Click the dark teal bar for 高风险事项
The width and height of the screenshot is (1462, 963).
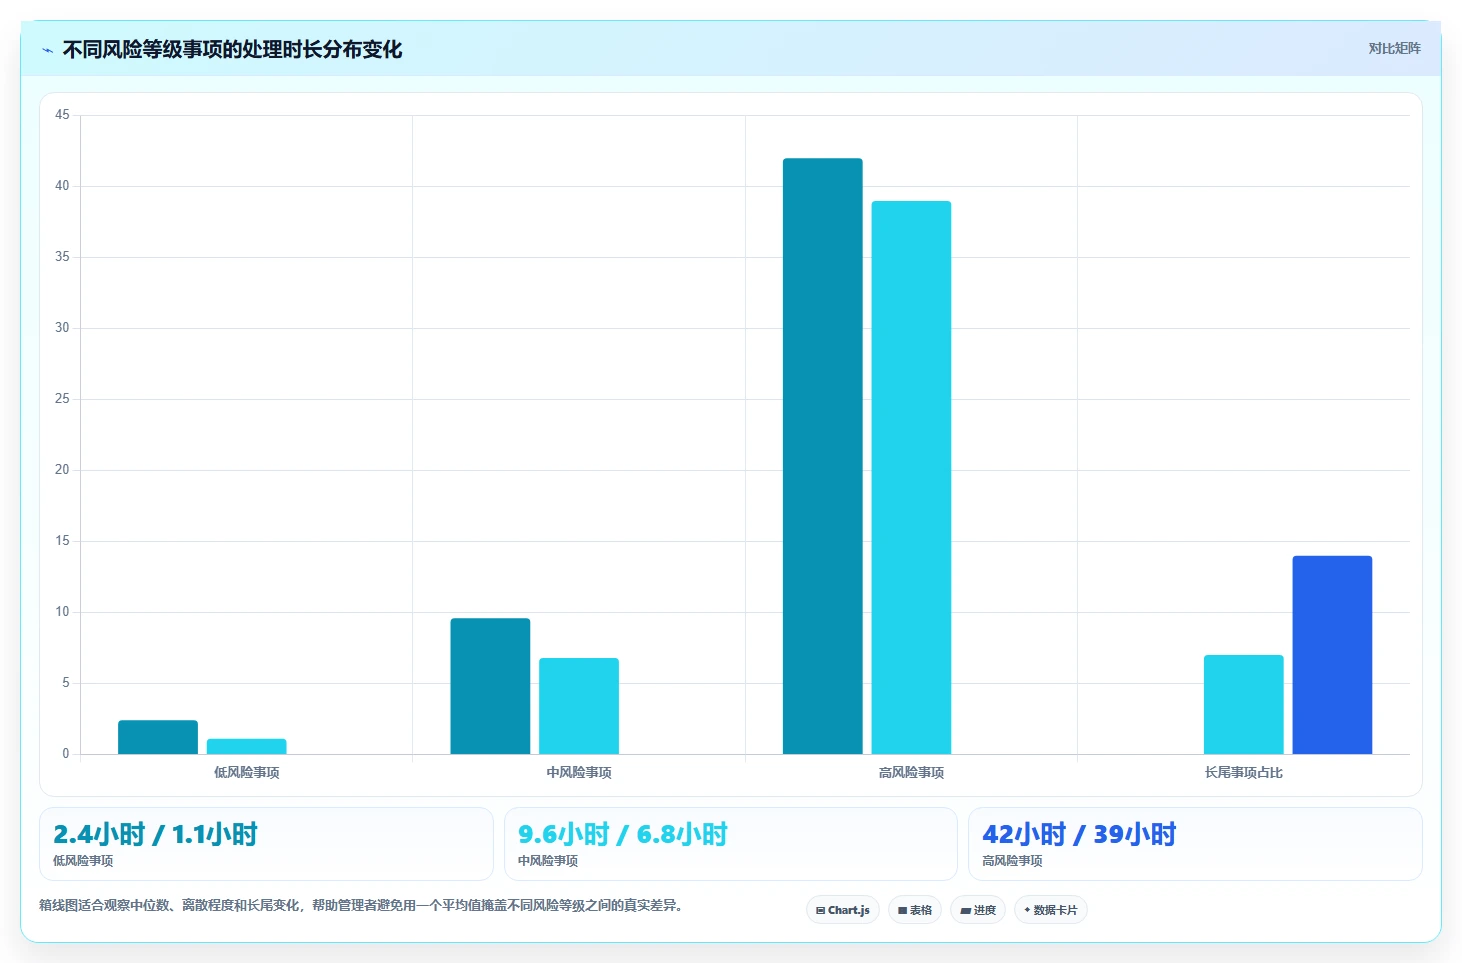point(823,456)
